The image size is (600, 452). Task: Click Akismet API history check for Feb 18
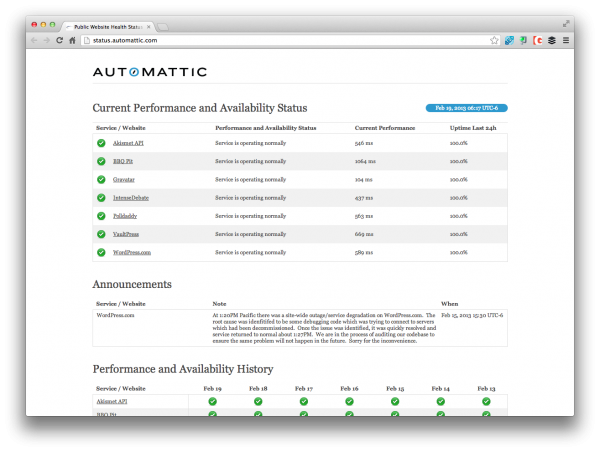pyautogui.click(x=258, y=401)
